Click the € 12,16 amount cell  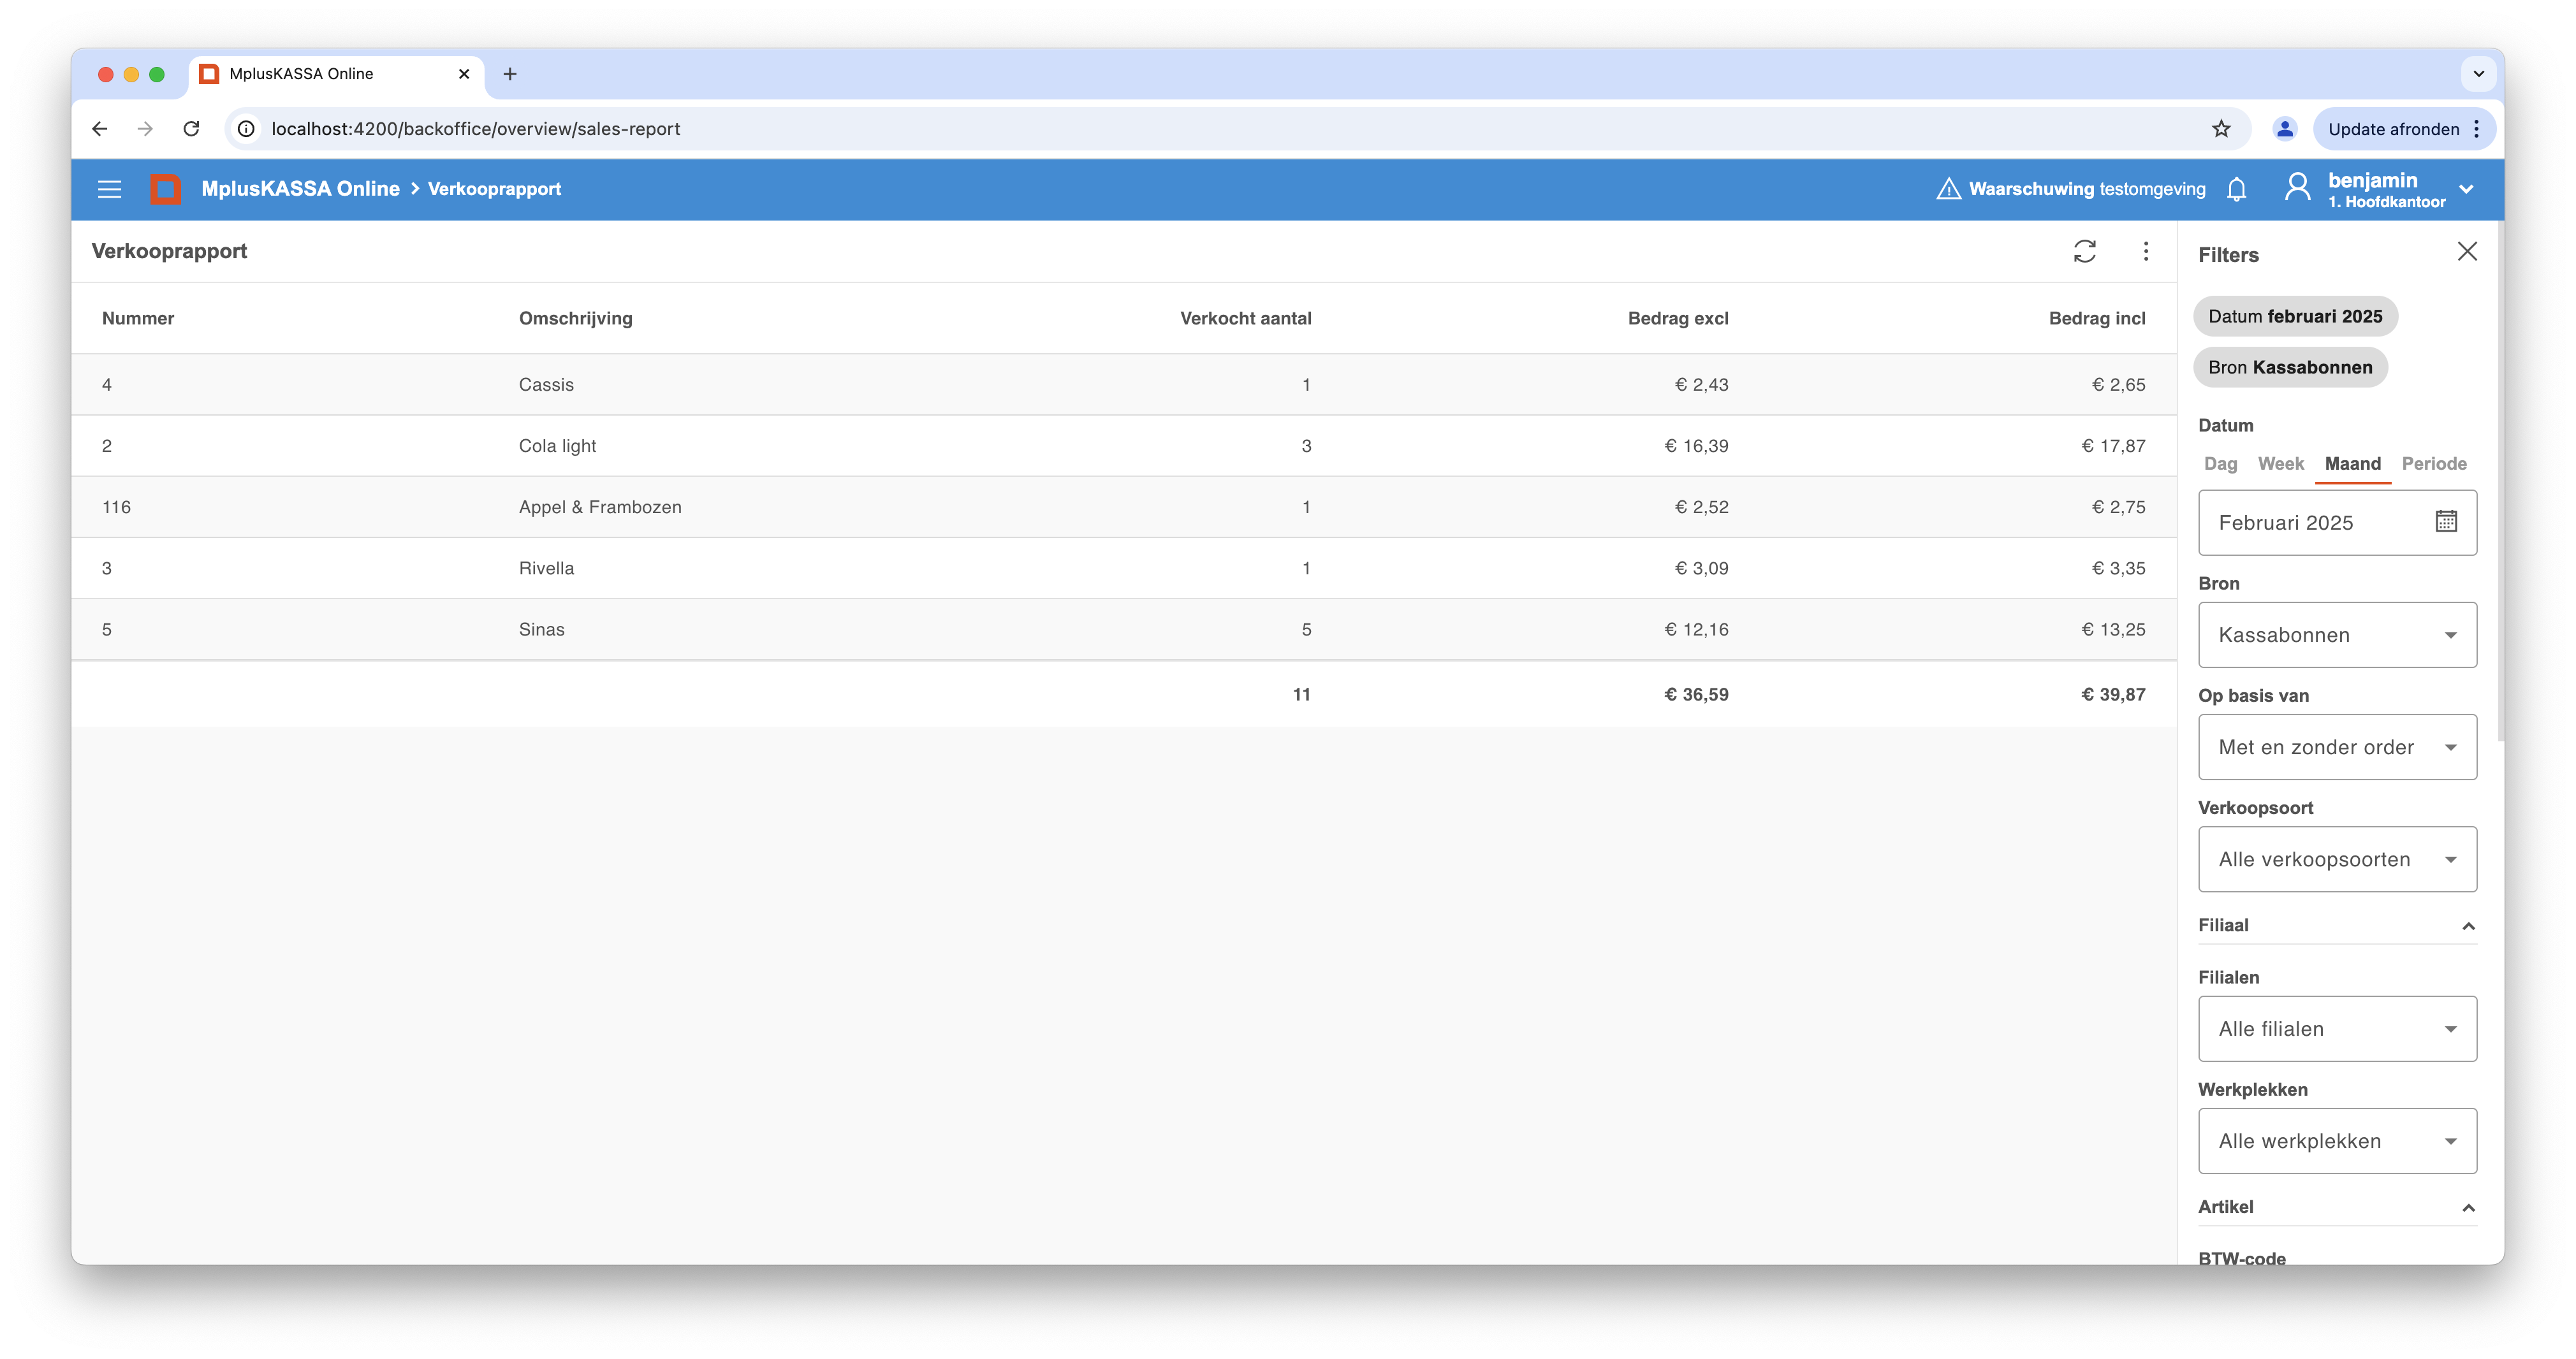click(1696, 629)
